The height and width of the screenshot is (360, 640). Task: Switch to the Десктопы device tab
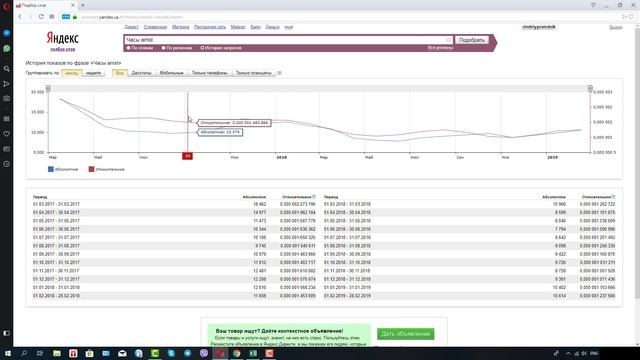[141, 73]
